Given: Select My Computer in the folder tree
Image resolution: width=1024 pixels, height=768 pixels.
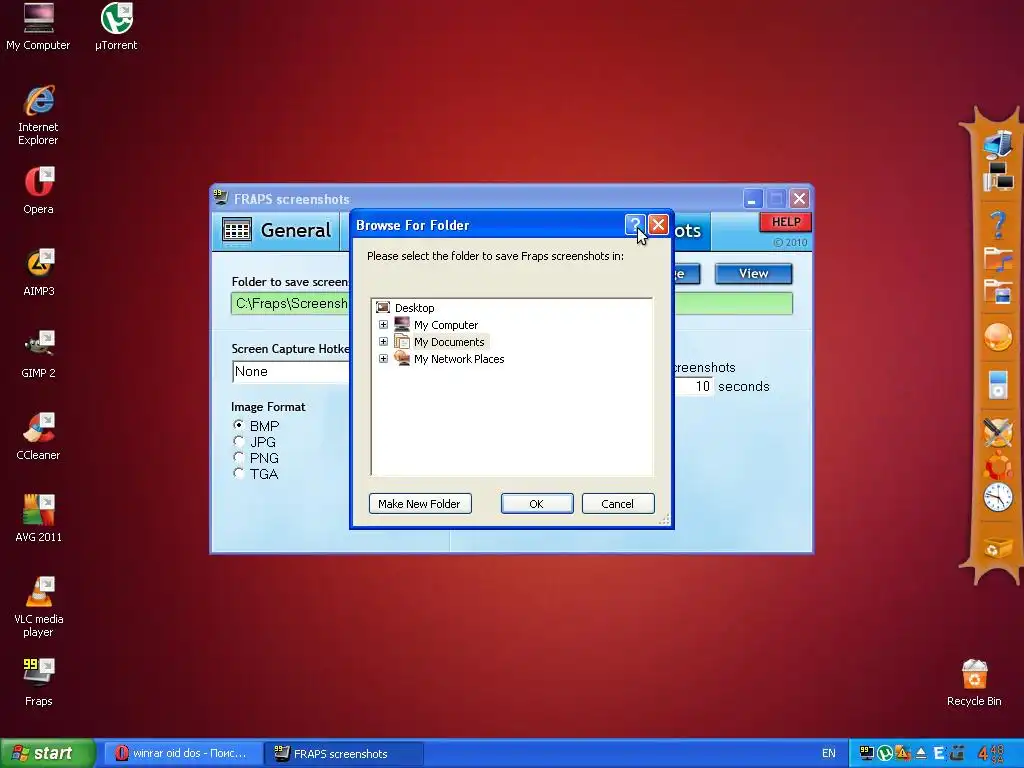Looking at the screenshot, I should click(445, 325).
